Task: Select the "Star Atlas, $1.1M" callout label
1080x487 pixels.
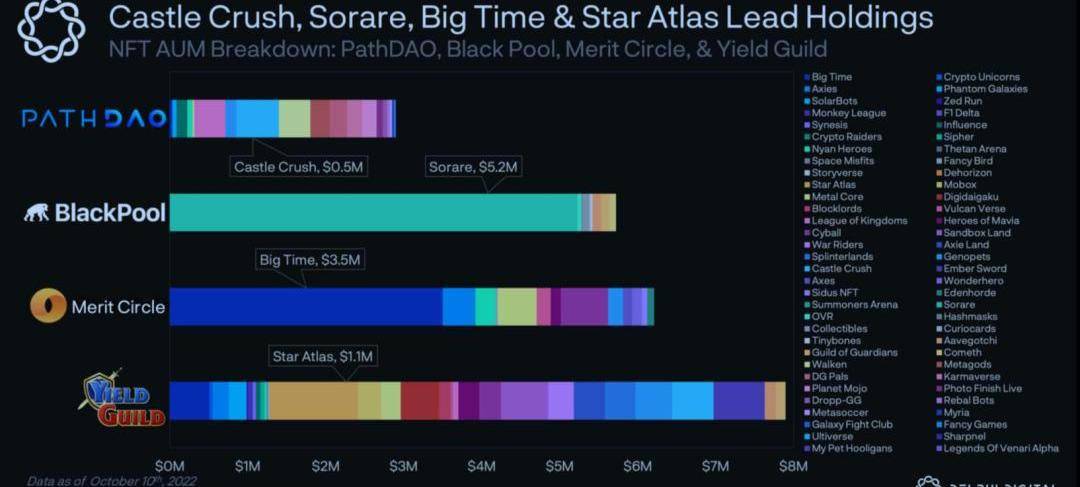Action: click(x=325, y=355)
